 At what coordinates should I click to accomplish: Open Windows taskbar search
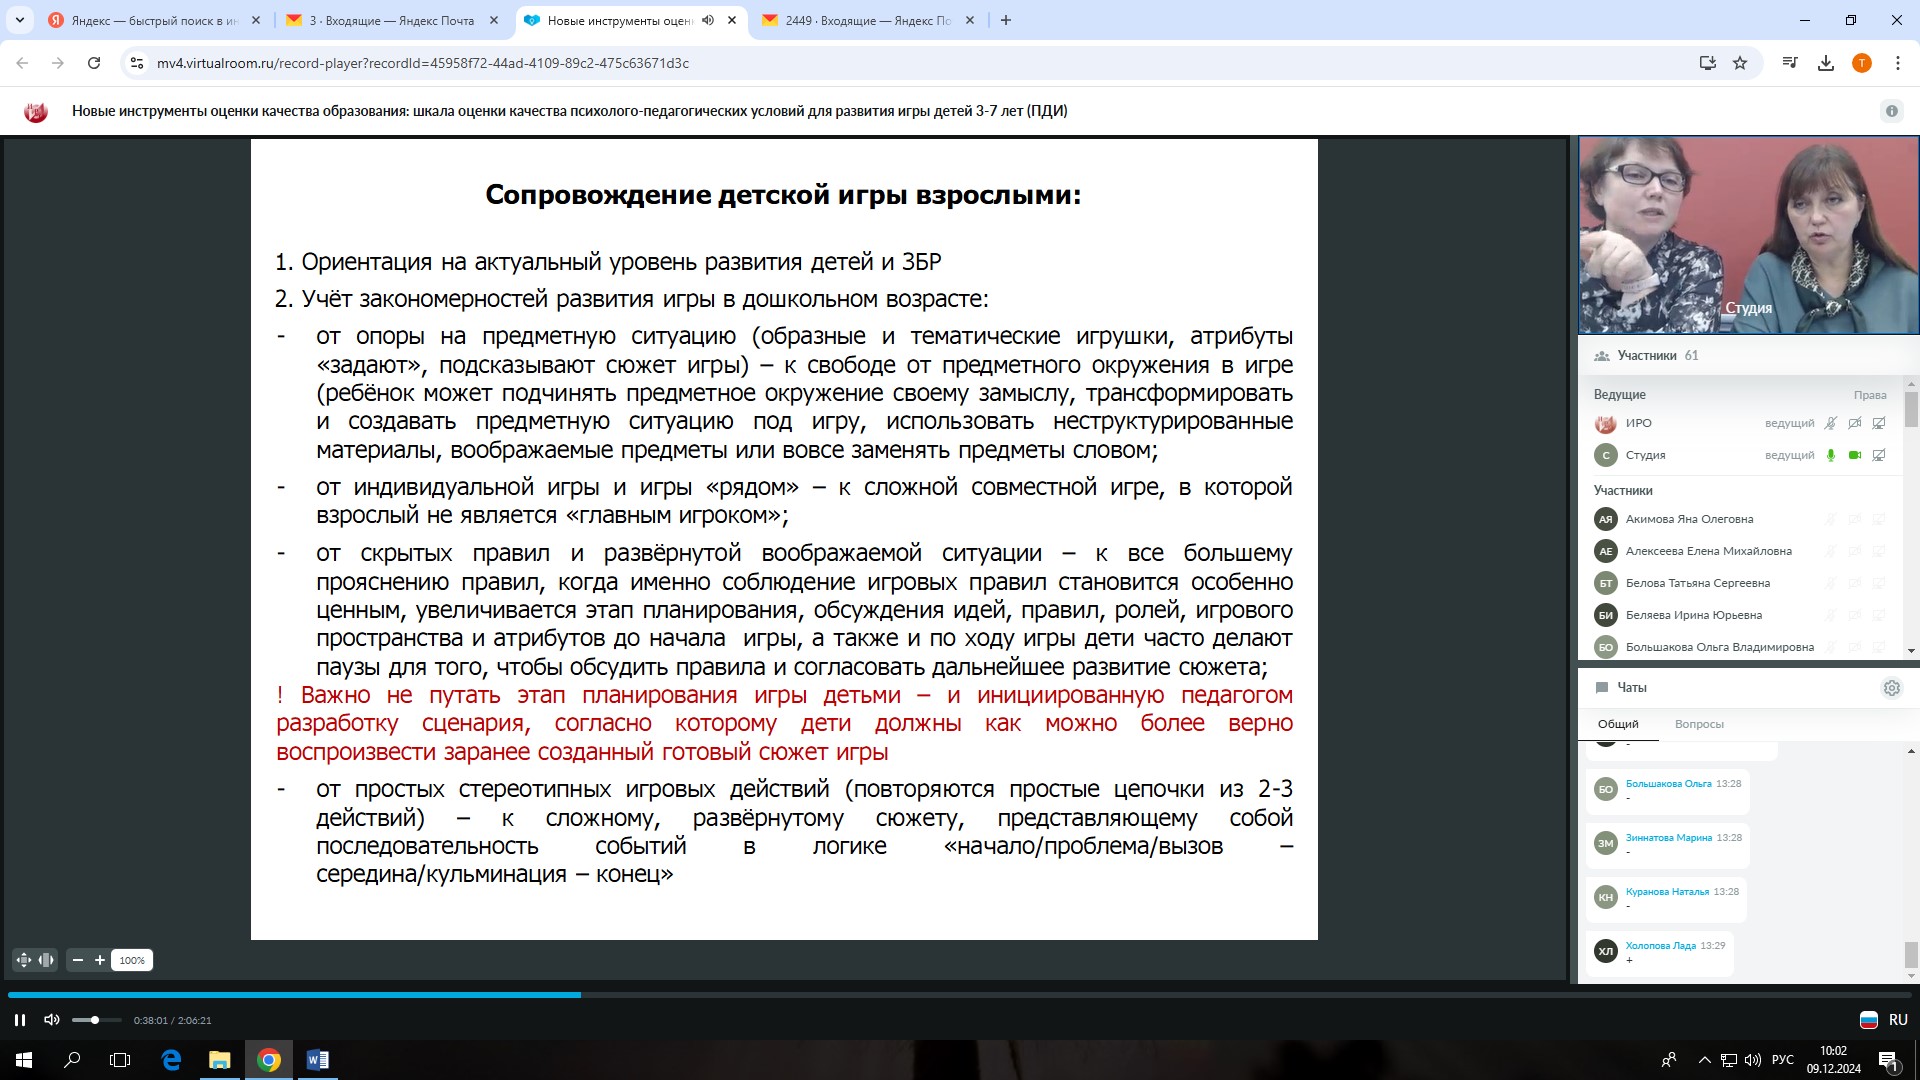click(72, 1060)
